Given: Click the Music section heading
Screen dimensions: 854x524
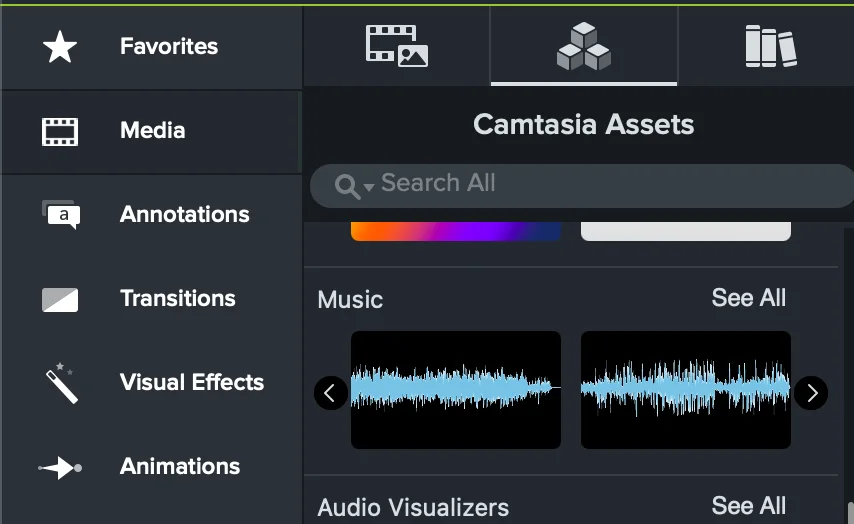Looking at the screenshot, I should coord(350,300).
